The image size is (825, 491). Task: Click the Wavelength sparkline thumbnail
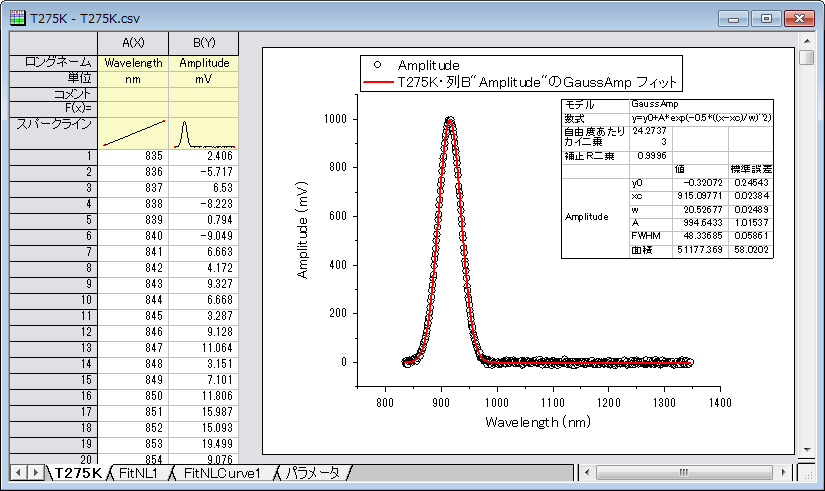pos(133,133)
